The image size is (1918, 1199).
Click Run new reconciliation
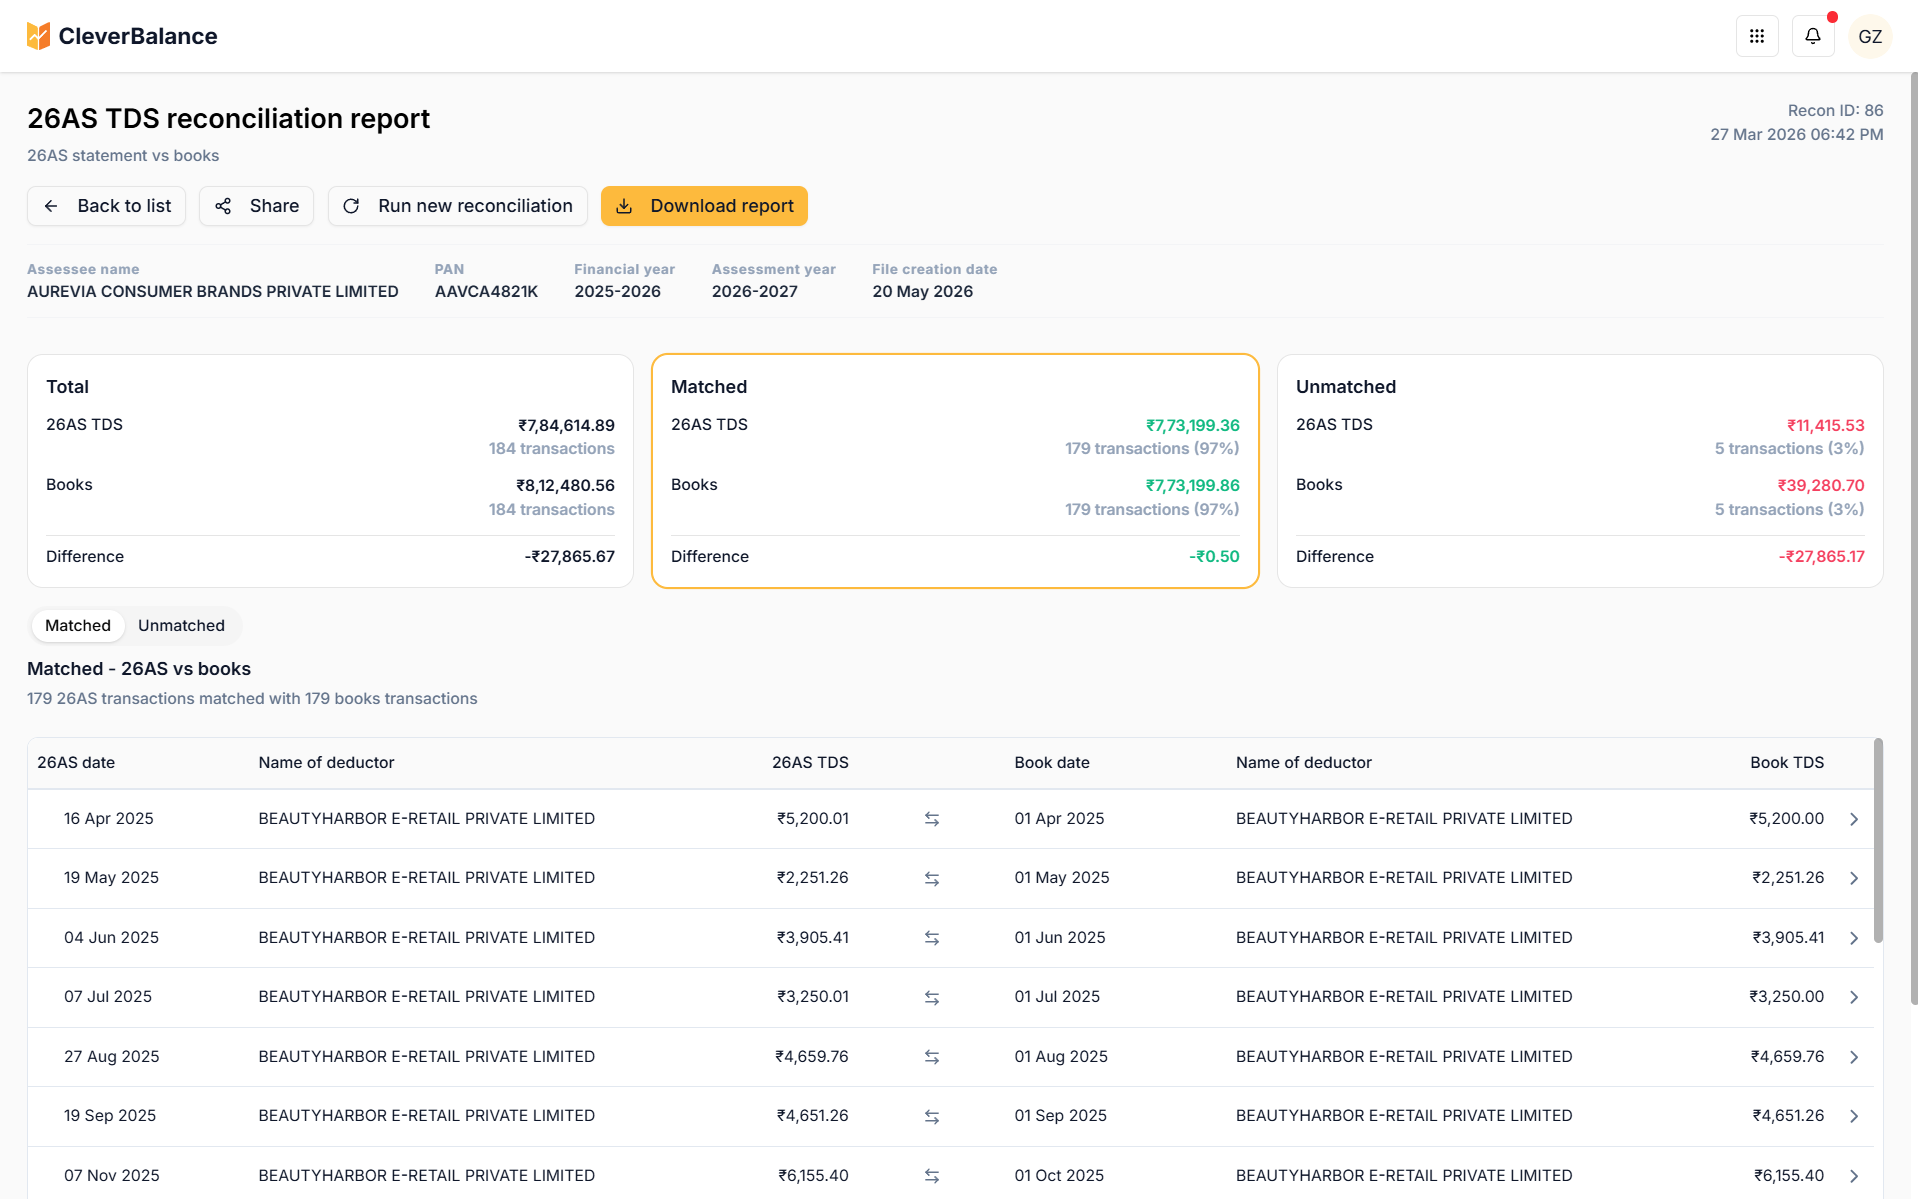457,206
